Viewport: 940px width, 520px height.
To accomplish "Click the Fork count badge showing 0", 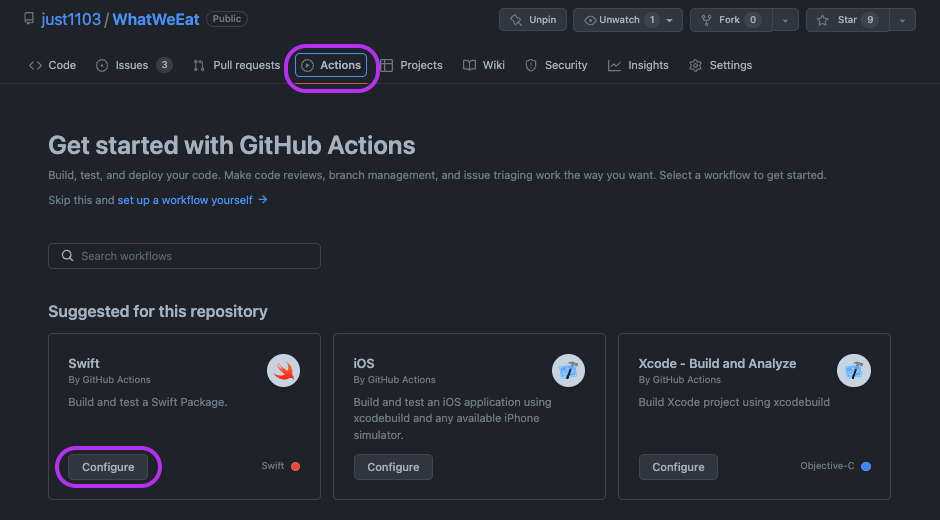I will pos(753,20).
